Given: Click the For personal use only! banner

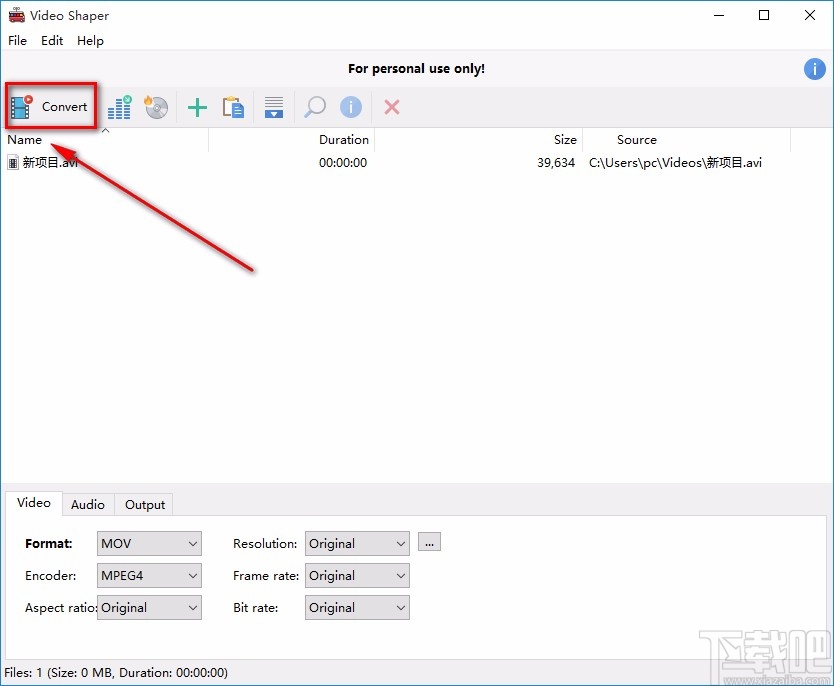Looking at the screenshot, I should pyautogui.click(x=416, y=69).
